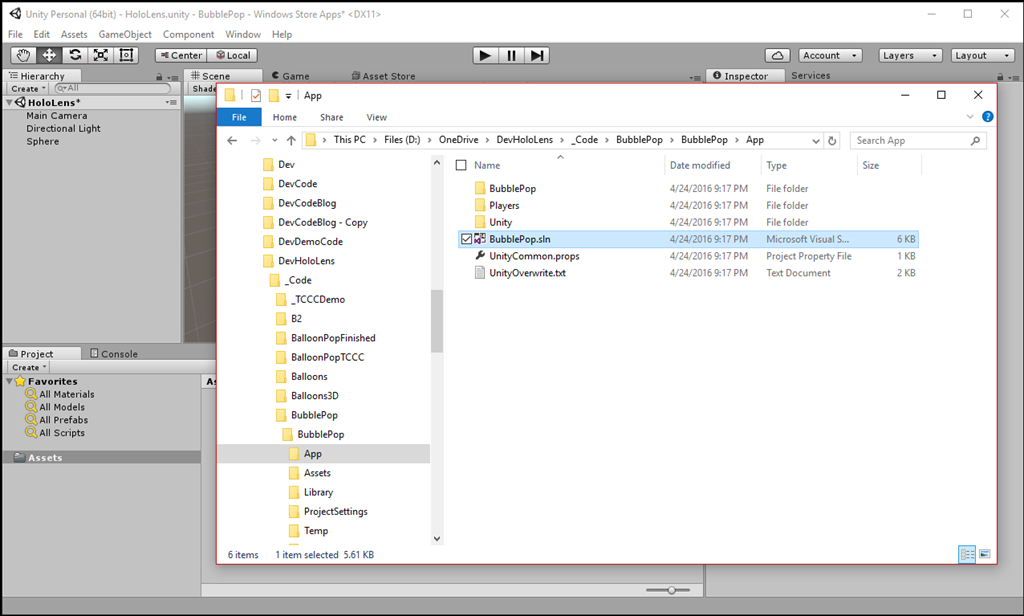Open Unity's Assets menu
Screen dimensions: 1024x616
(x=74, y=34)
